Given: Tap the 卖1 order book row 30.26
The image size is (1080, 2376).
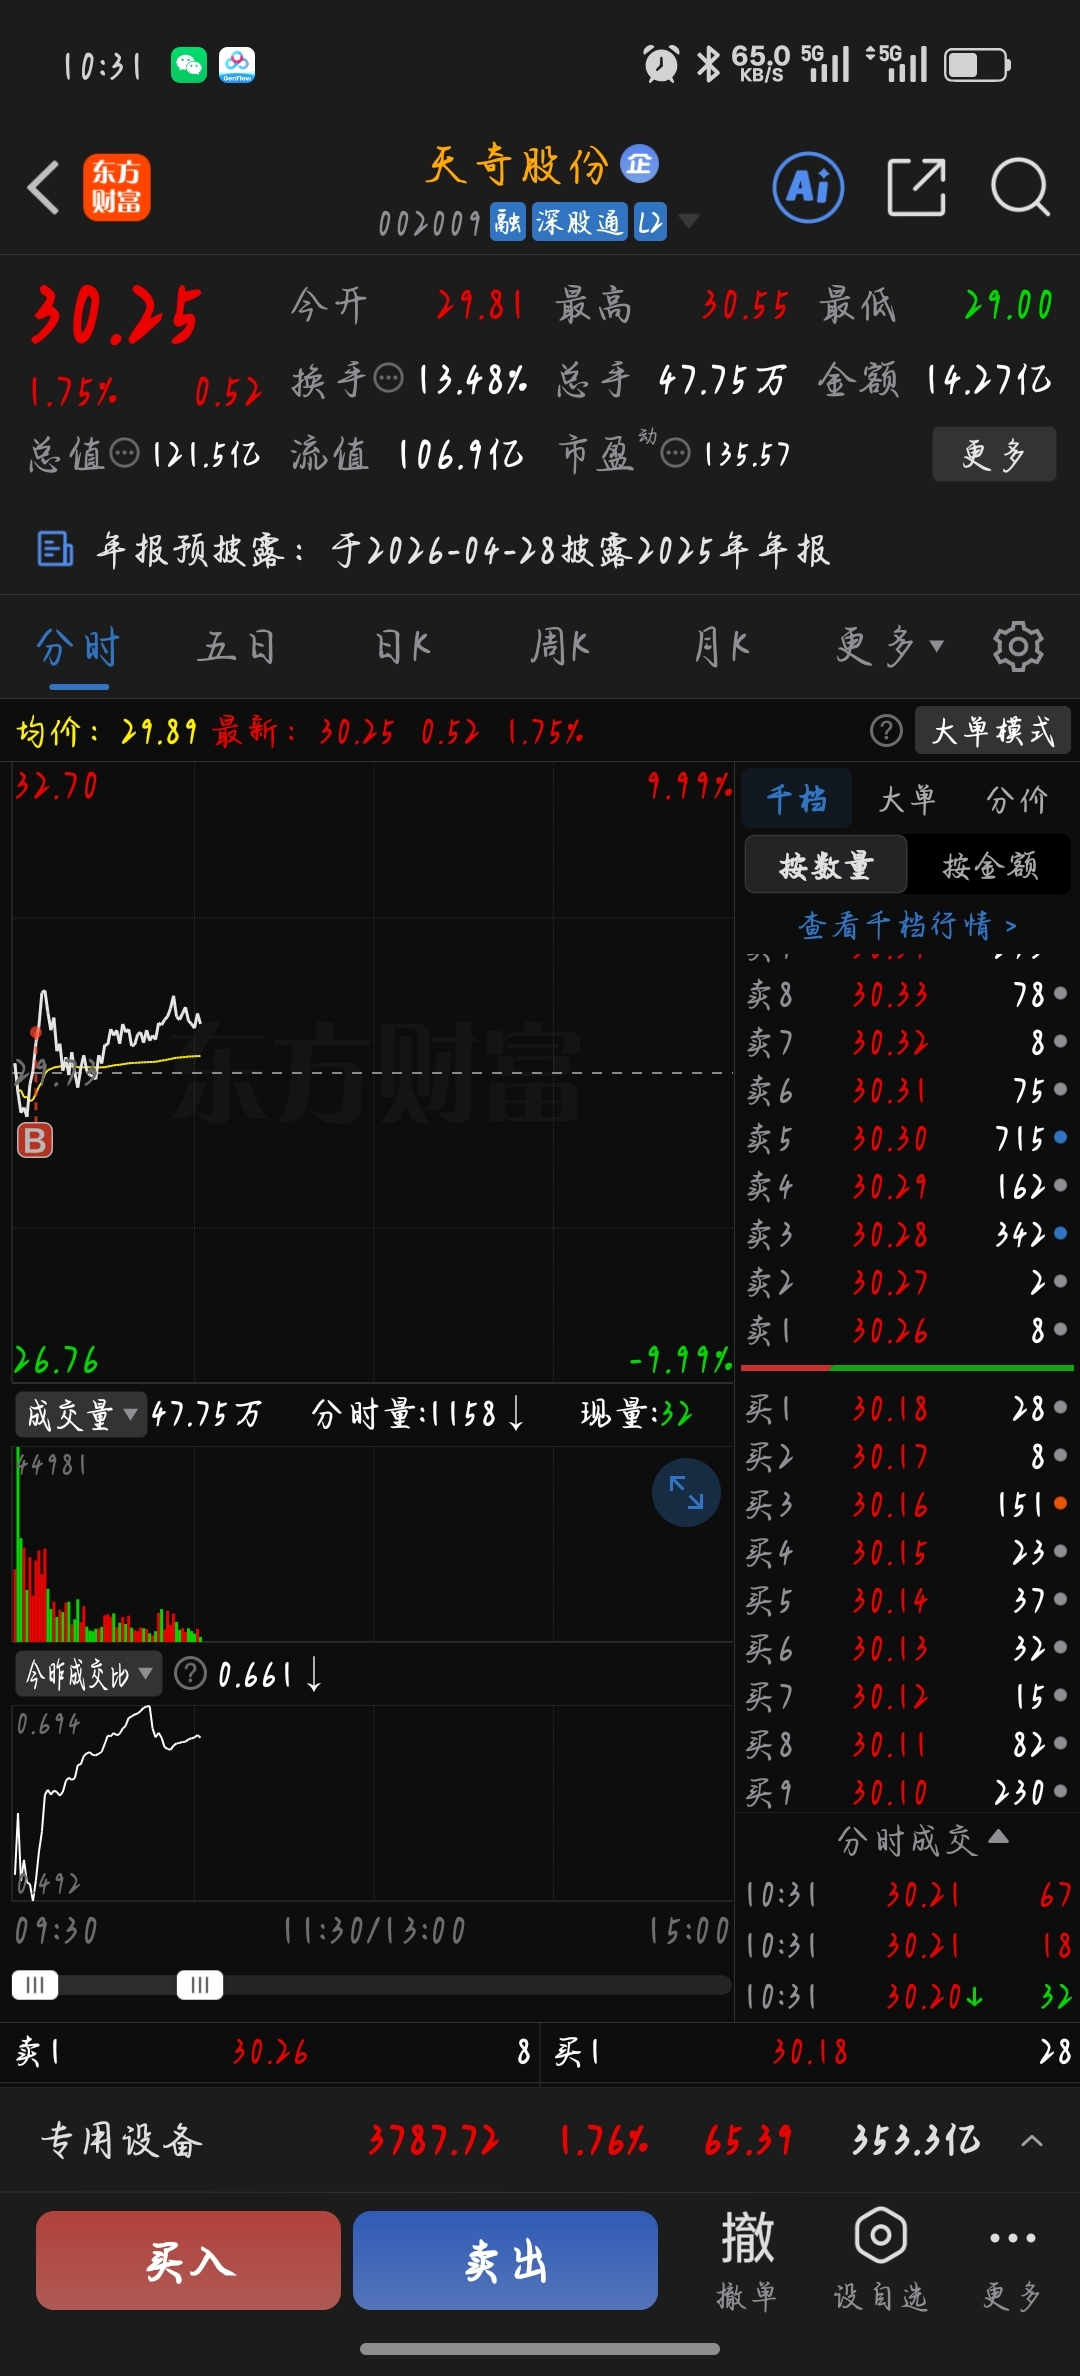Looking at the screenshot, I should point(907,1330).
